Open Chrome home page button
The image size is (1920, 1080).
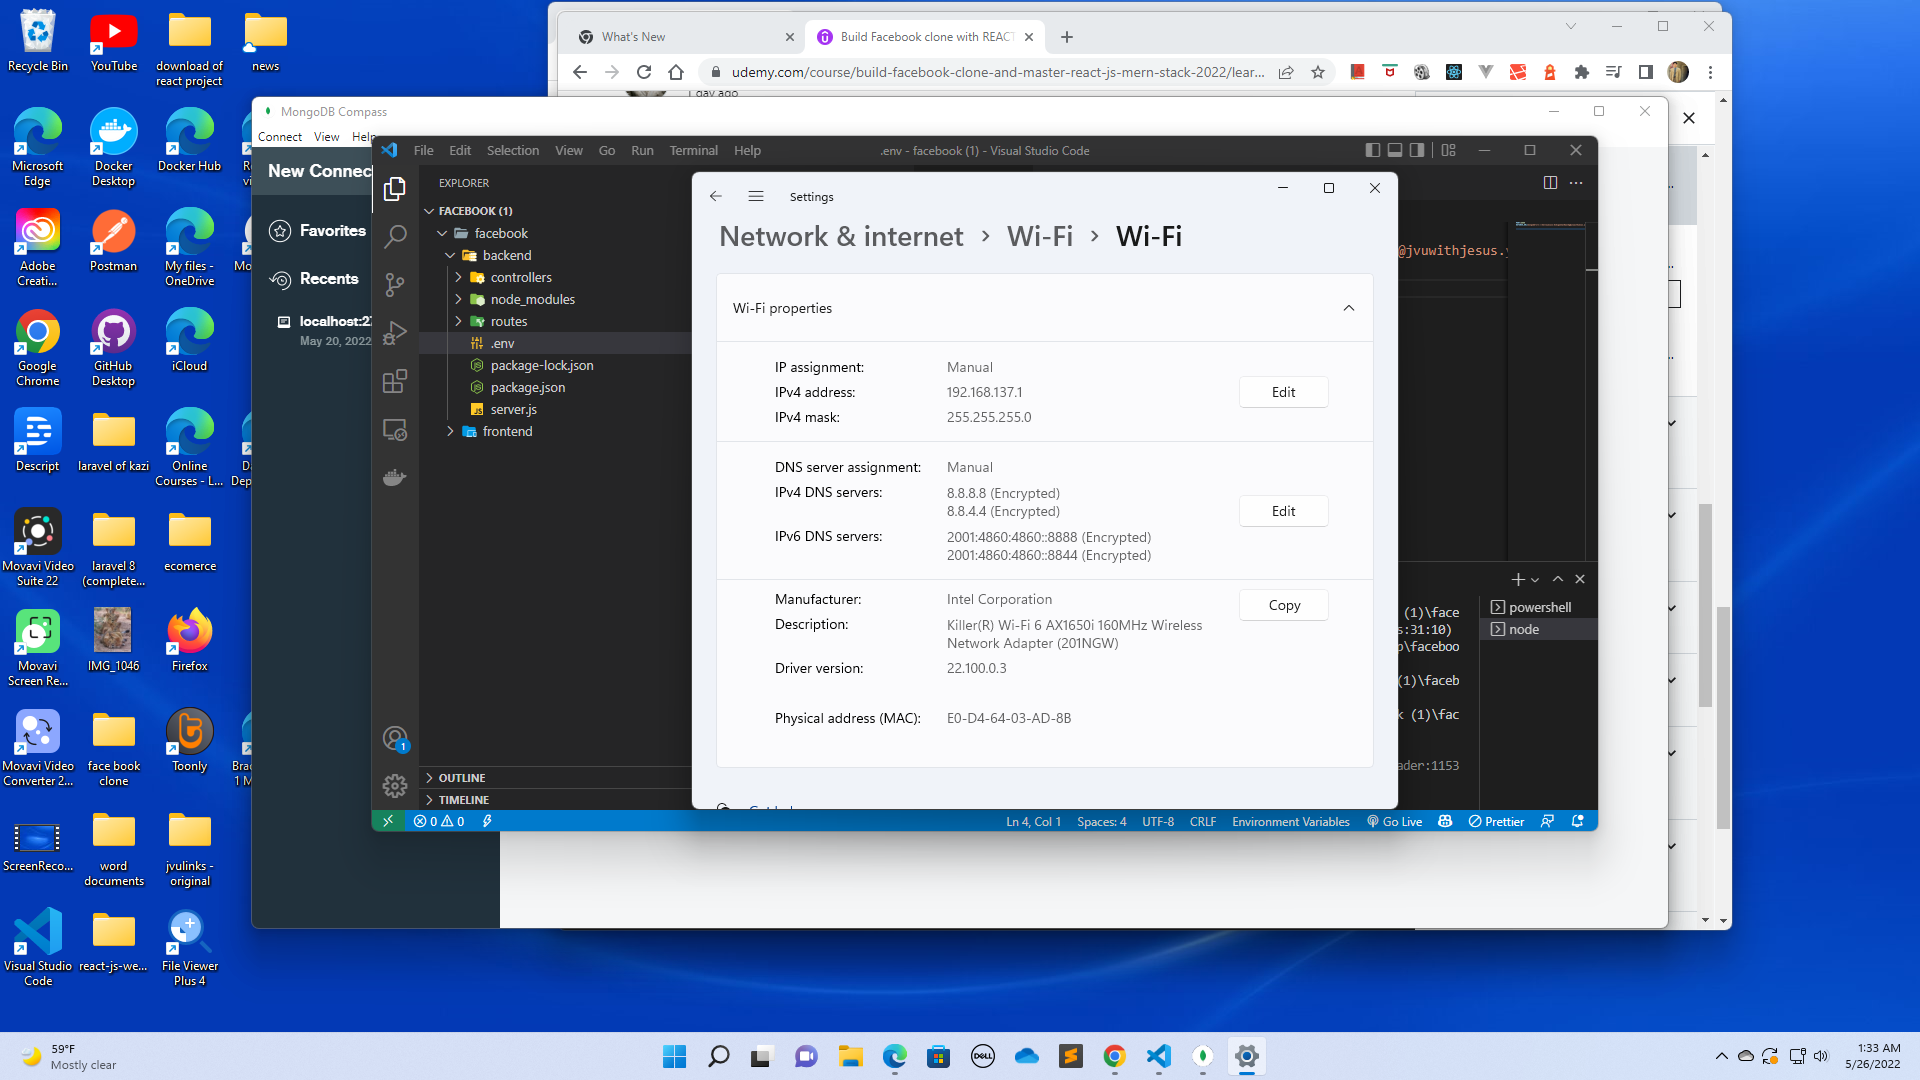pos(676,72)
